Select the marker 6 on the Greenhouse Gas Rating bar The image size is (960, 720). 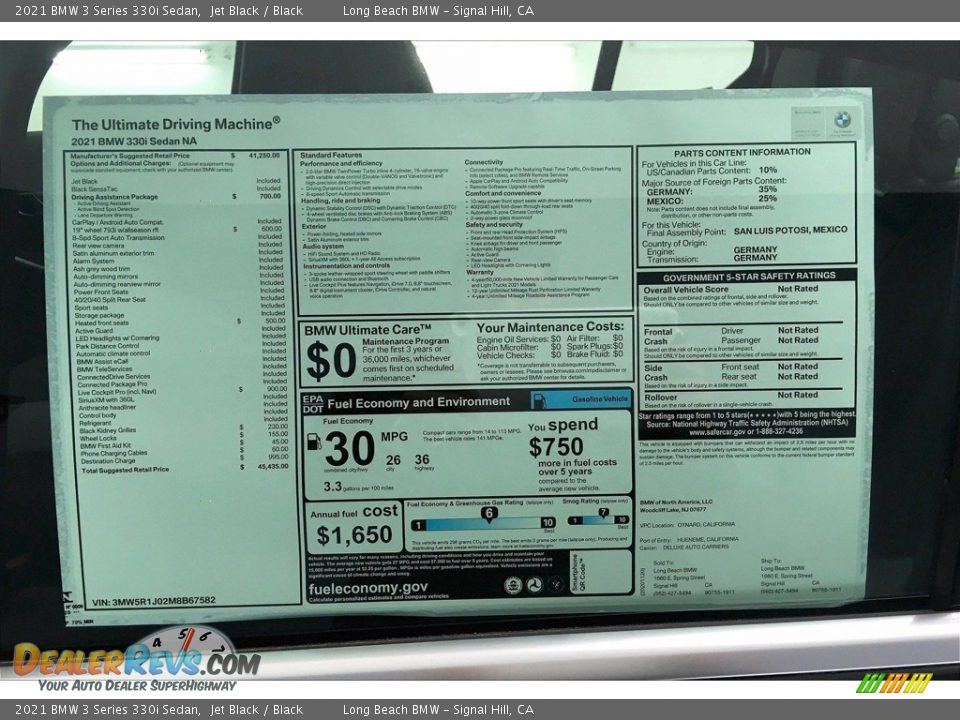489,514
